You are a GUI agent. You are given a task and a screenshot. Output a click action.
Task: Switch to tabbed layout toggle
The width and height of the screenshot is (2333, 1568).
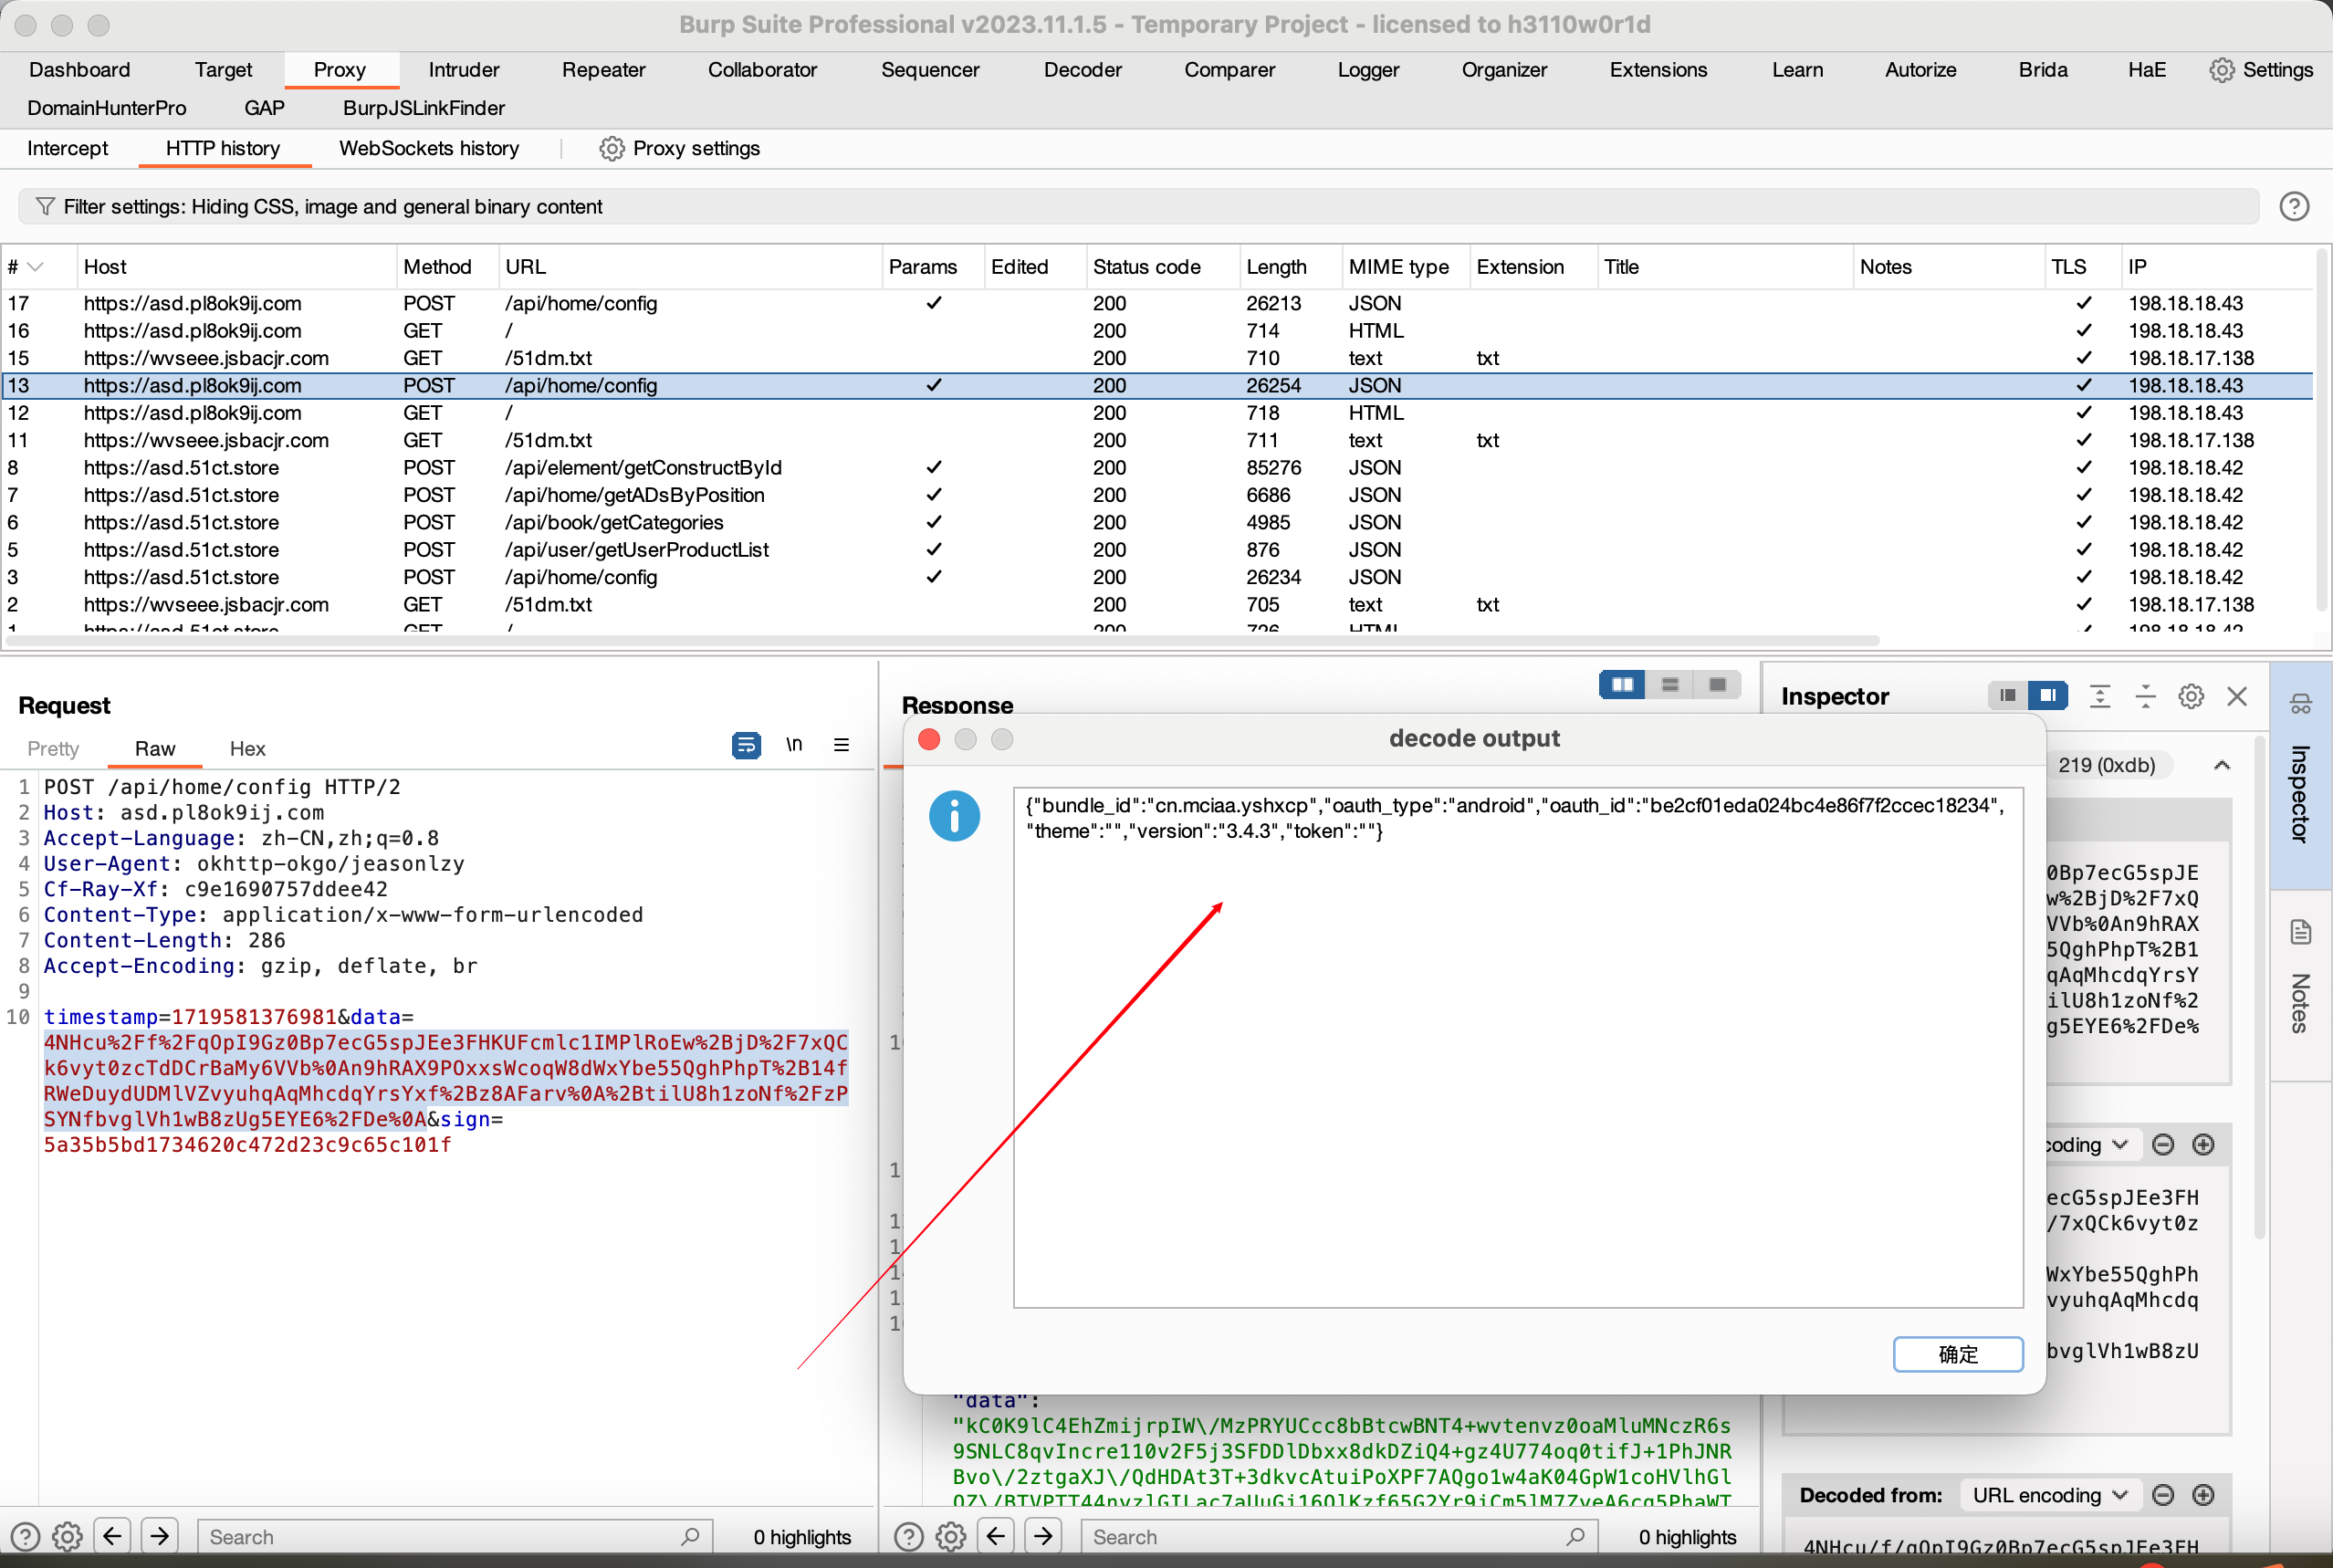(1717, 685)
